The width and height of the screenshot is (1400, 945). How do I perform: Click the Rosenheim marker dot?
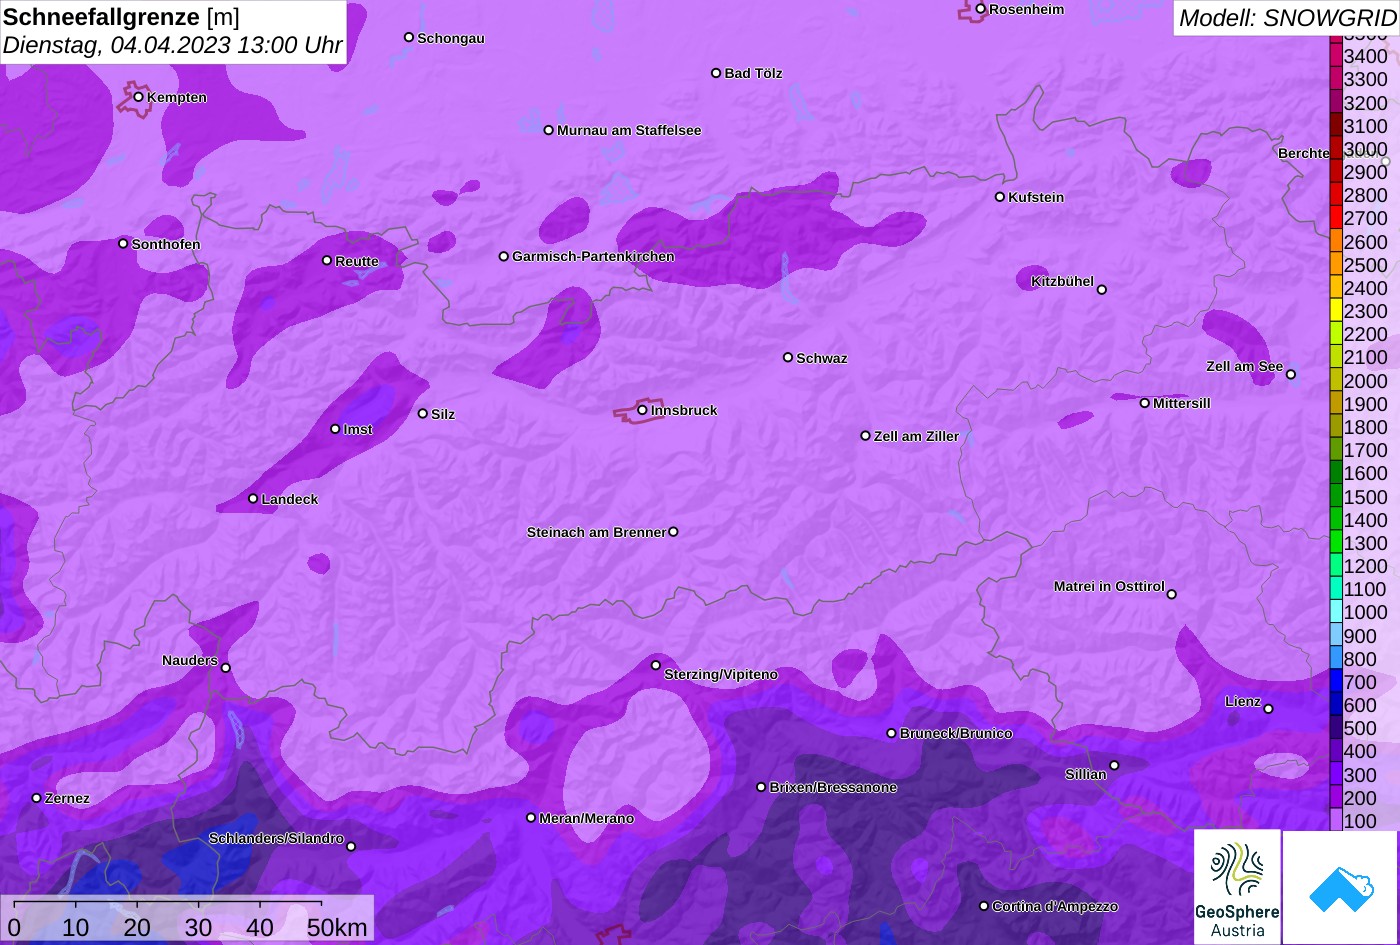click(980, 9)
